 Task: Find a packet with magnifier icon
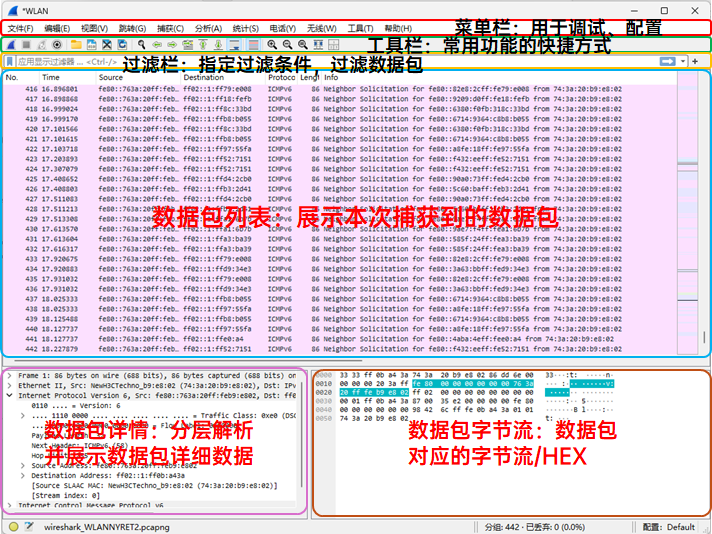click(142, 44)
